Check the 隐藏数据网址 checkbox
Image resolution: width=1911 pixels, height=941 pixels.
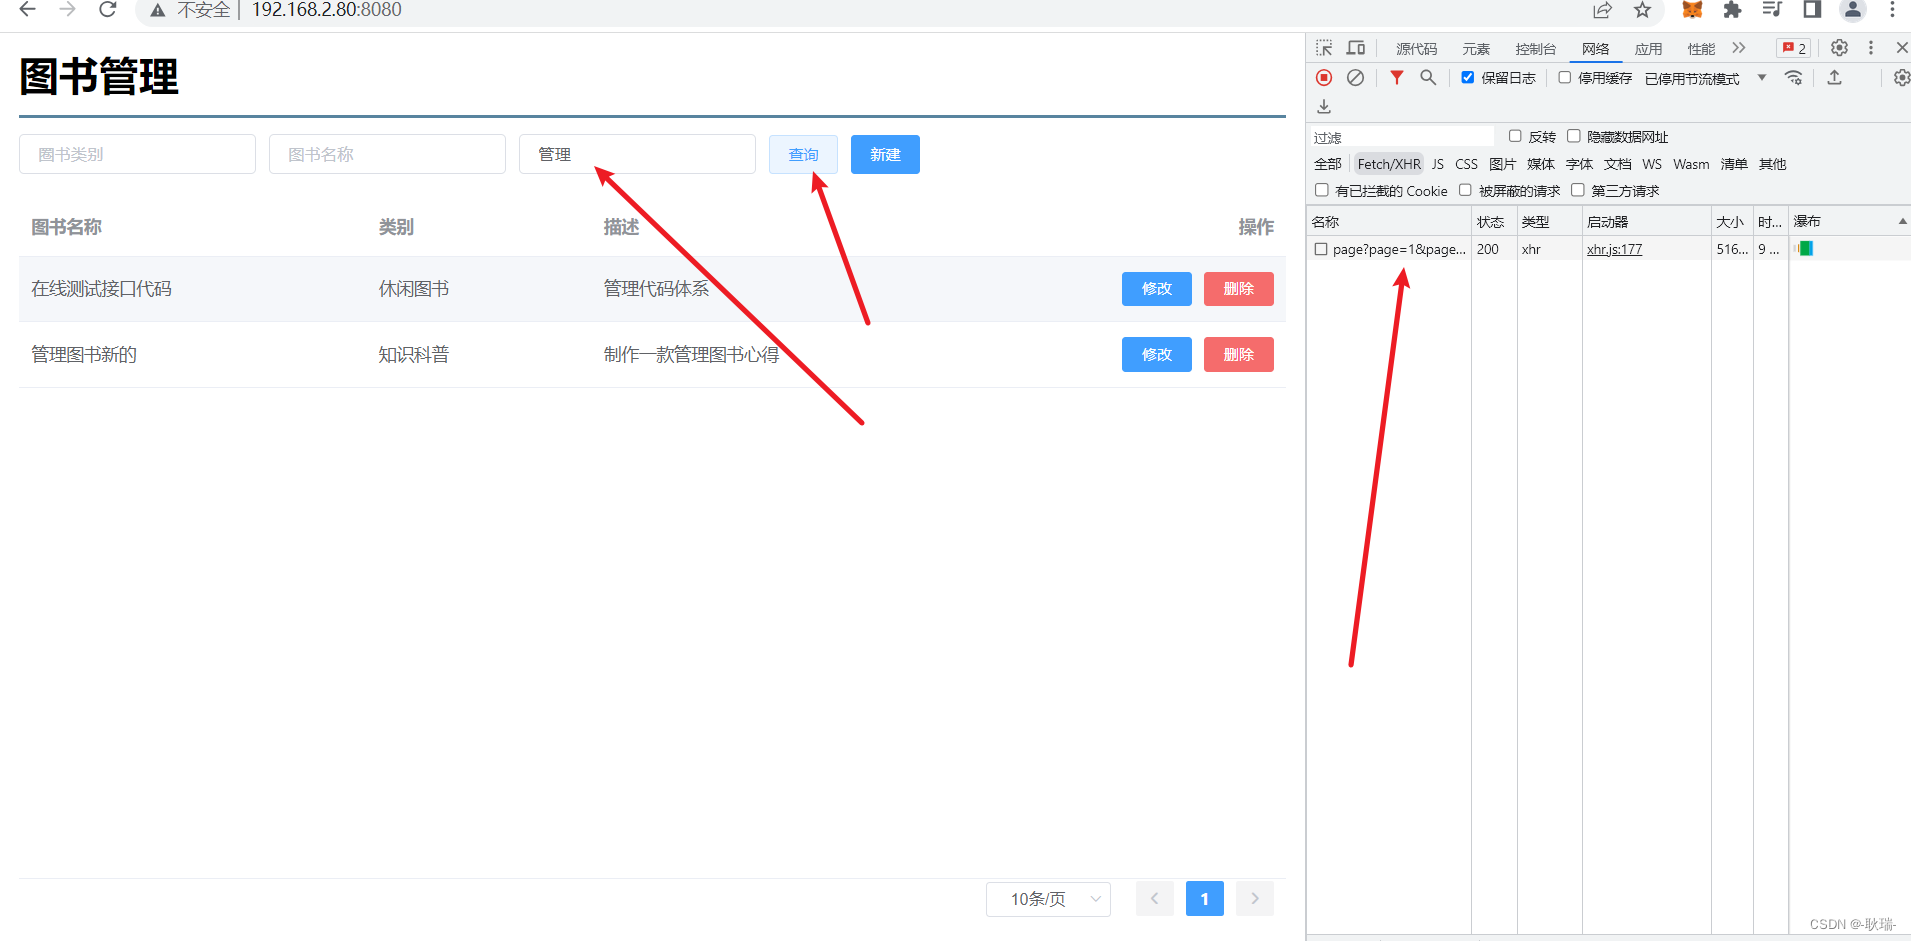tap(1574, 136)
